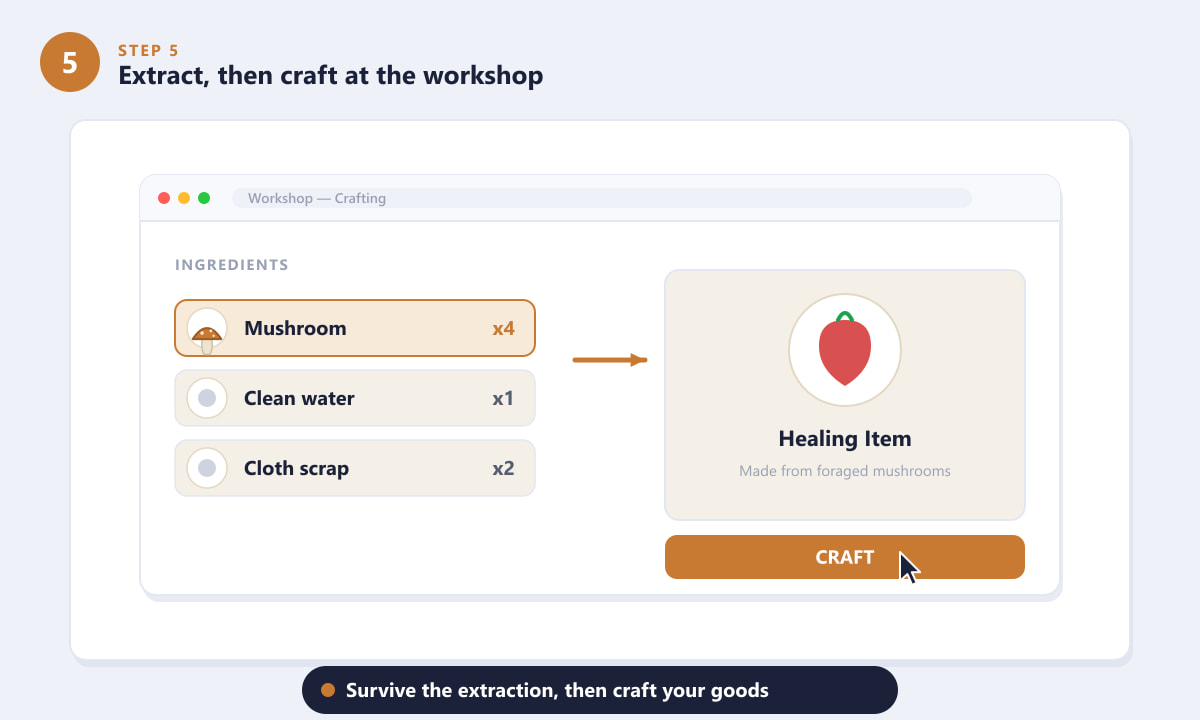The image size is (1200, 720).
Task: Click the green window maximize dot
Action: [x=204, y=198]
